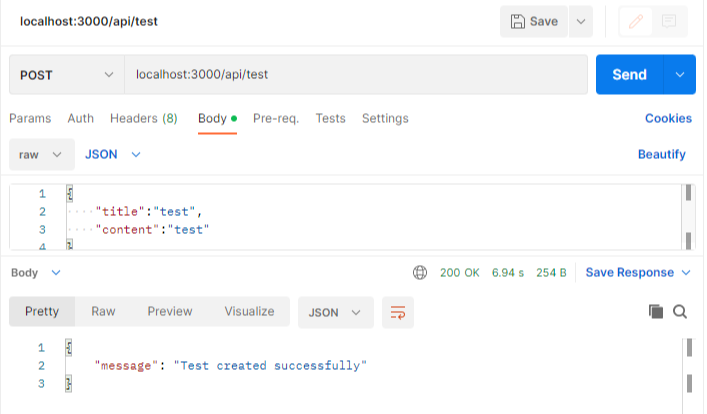Click the Send button
707x414 pixels.
(x=629, y=74)
